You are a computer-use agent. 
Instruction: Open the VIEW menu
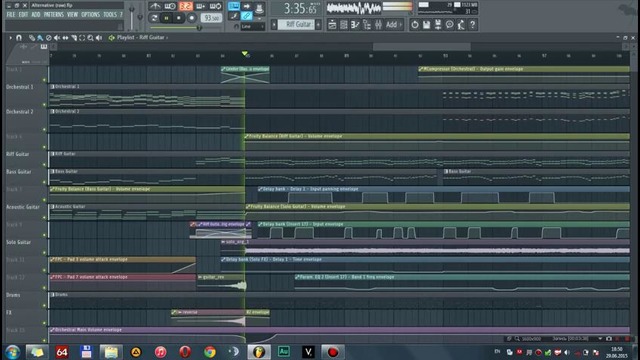[72, 15]
